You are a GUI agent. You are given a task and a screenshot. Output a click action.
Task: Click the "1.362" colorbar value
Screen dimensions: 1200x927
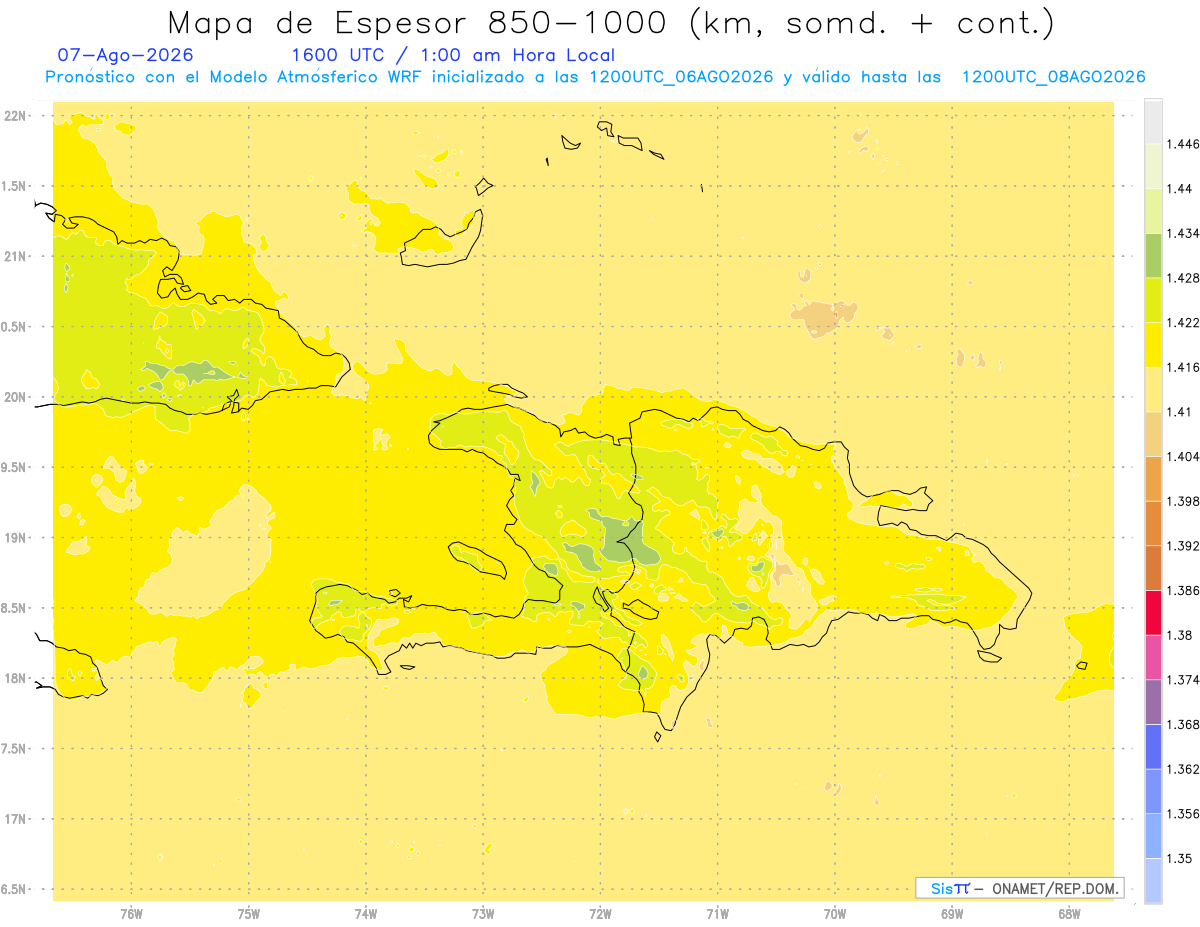(x=1182, y=769)
